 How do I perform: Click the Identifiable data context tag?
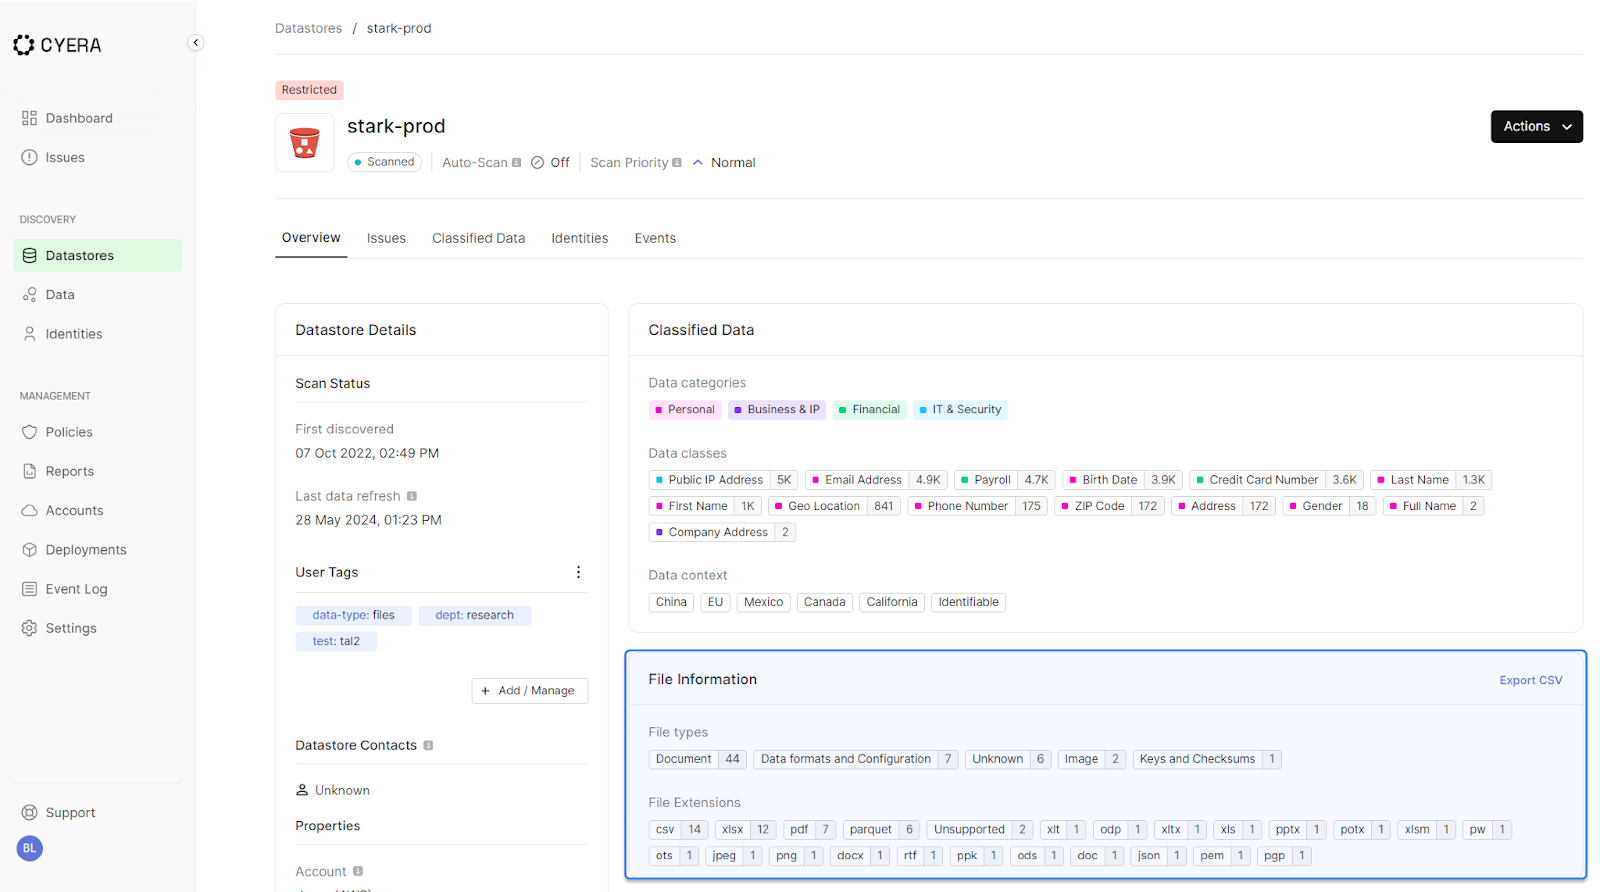coord(968,602)
